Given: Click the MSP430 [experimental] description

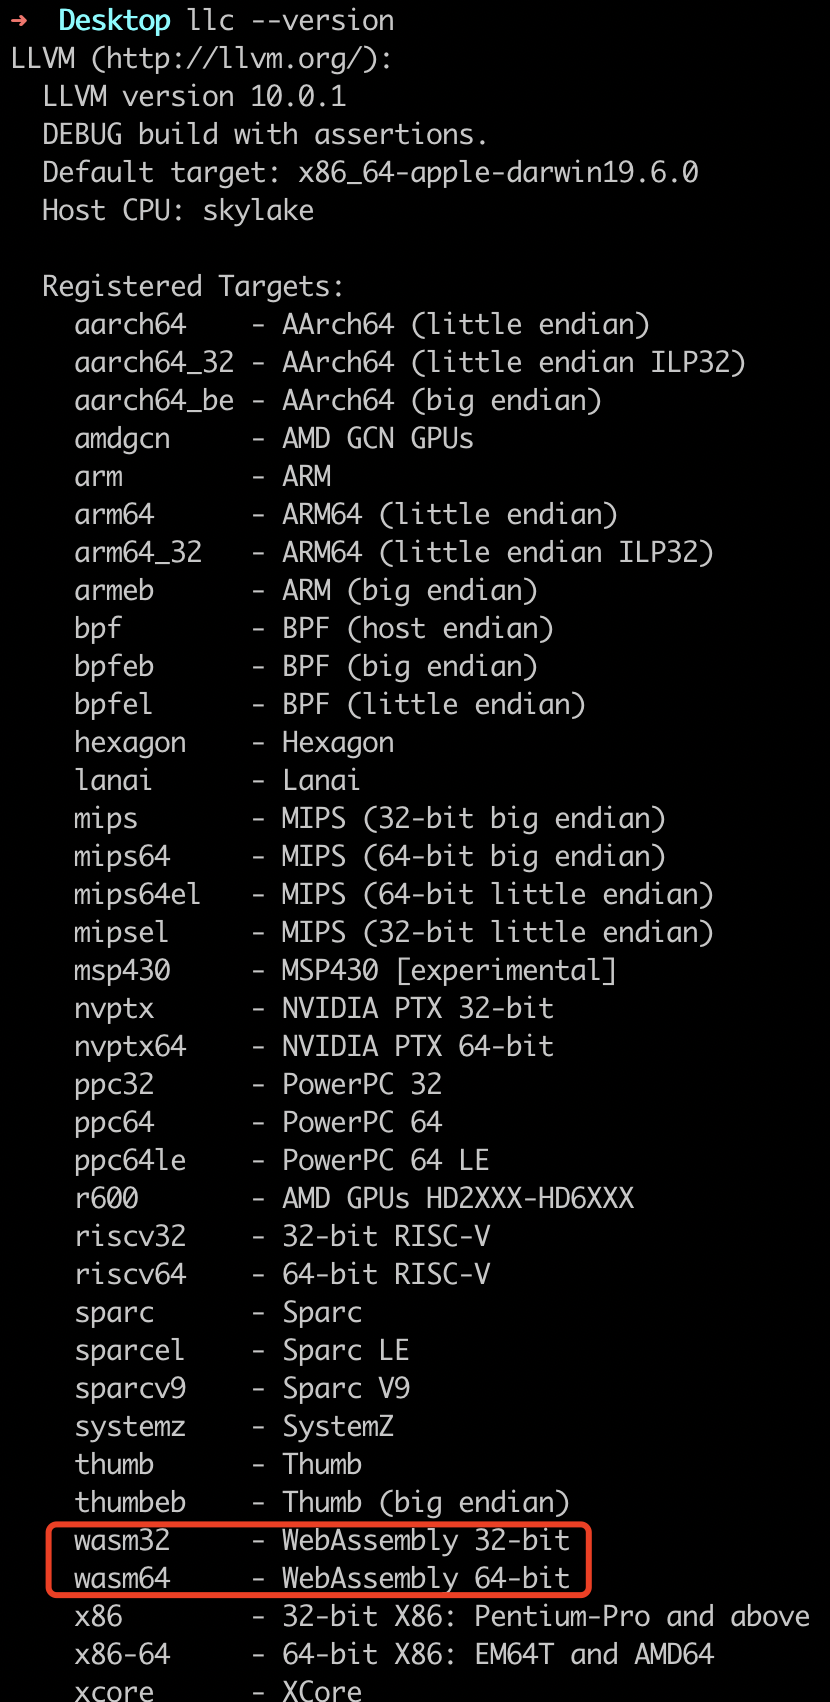Looking at the screenshot, I should pyautogui.click(x=449, y=970).
